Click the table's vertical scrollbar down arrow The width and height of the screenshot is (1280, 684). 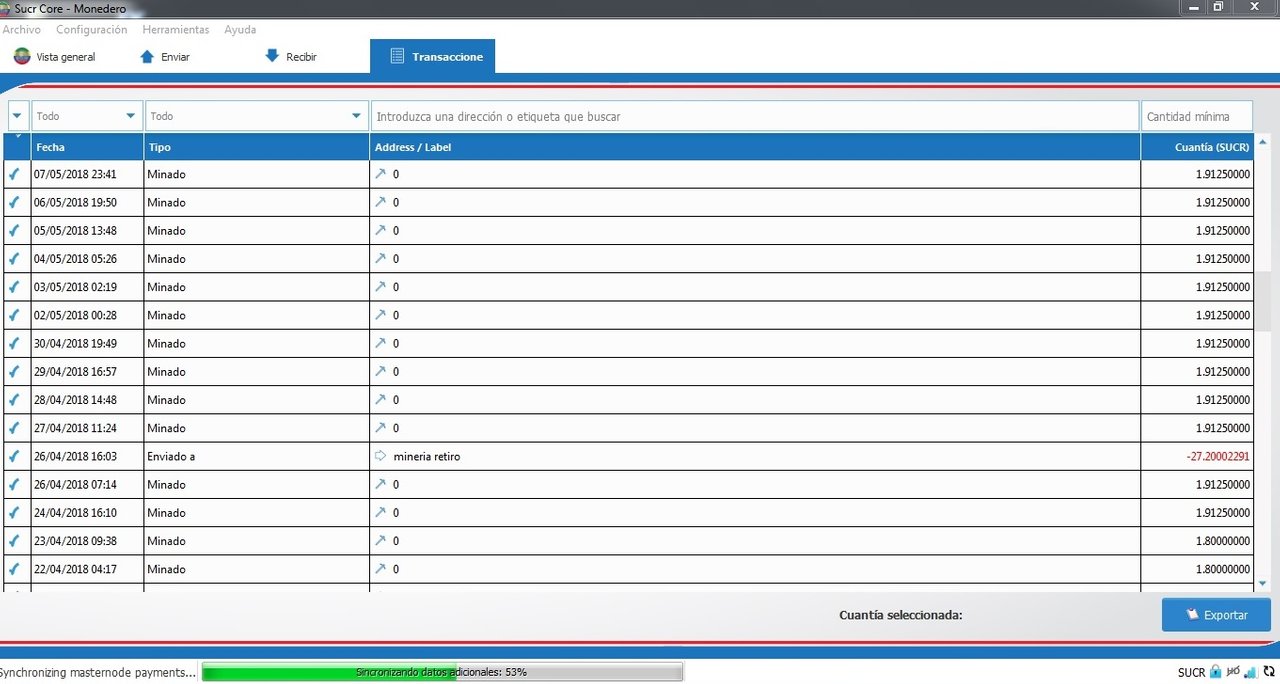[1262, 583]
